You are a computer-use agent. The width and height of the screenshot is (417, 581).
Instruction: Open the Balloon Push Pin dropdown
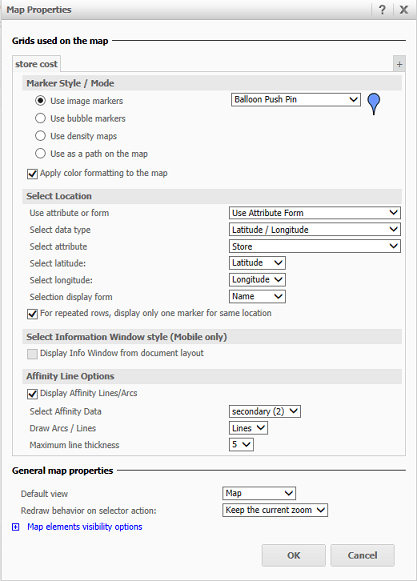click(x=295, y=100)
